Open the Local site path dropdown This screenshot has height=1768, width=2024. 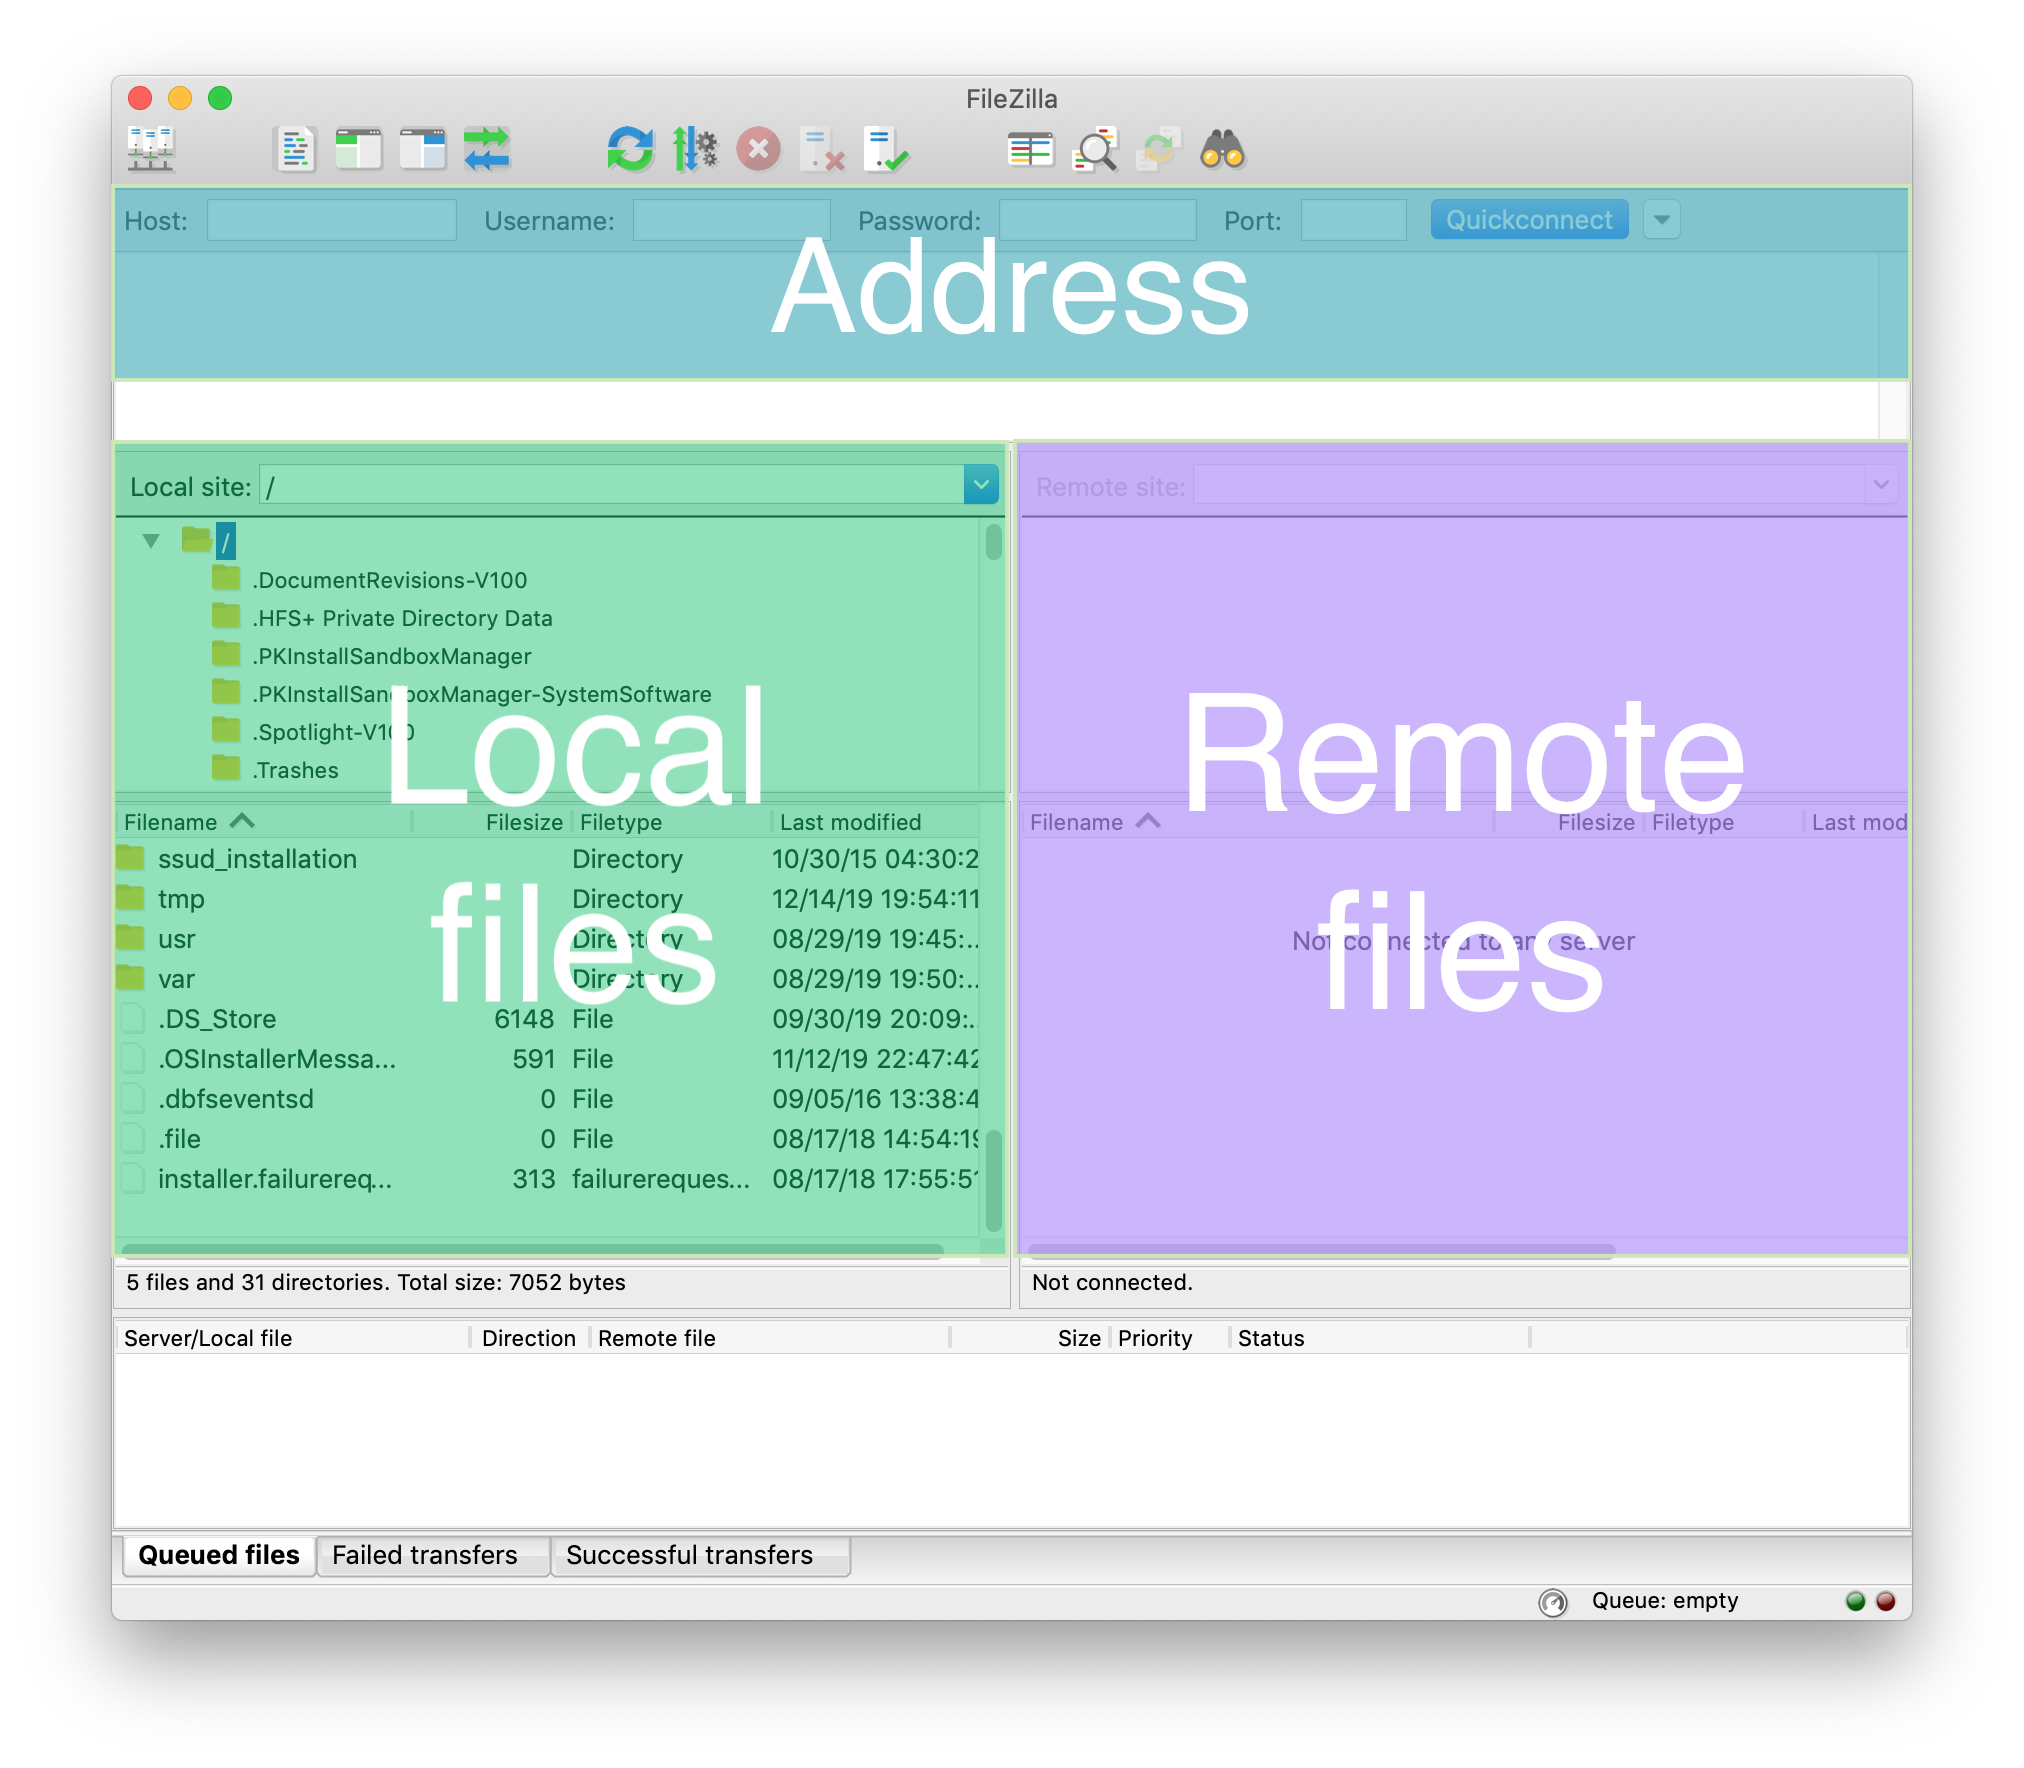point(980,485)
